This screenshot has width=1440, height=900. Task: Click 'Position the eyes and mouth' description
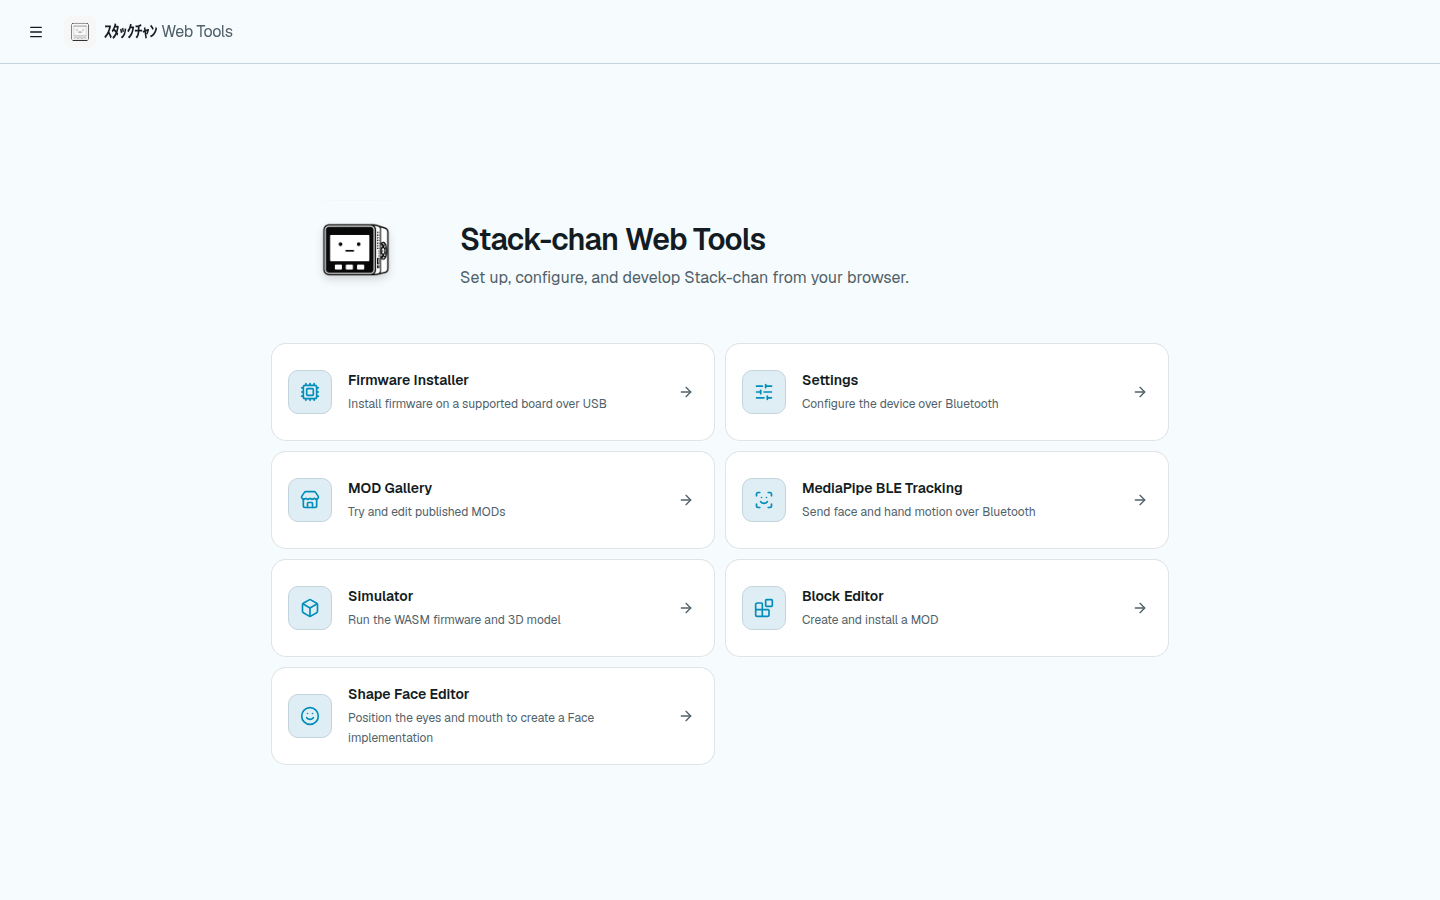(471, 728)
